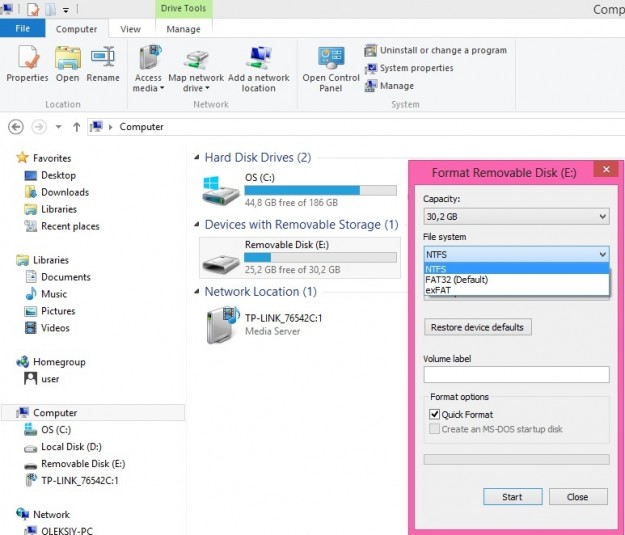
Task: Open the Access media ribbon icon
Action: 148,58
